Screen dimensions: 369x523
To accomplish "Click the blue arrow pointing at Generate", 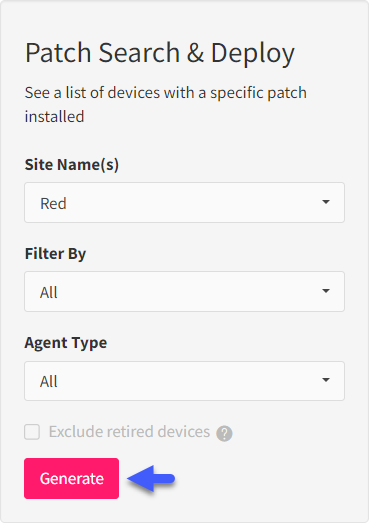I will (x=151, y=479).
